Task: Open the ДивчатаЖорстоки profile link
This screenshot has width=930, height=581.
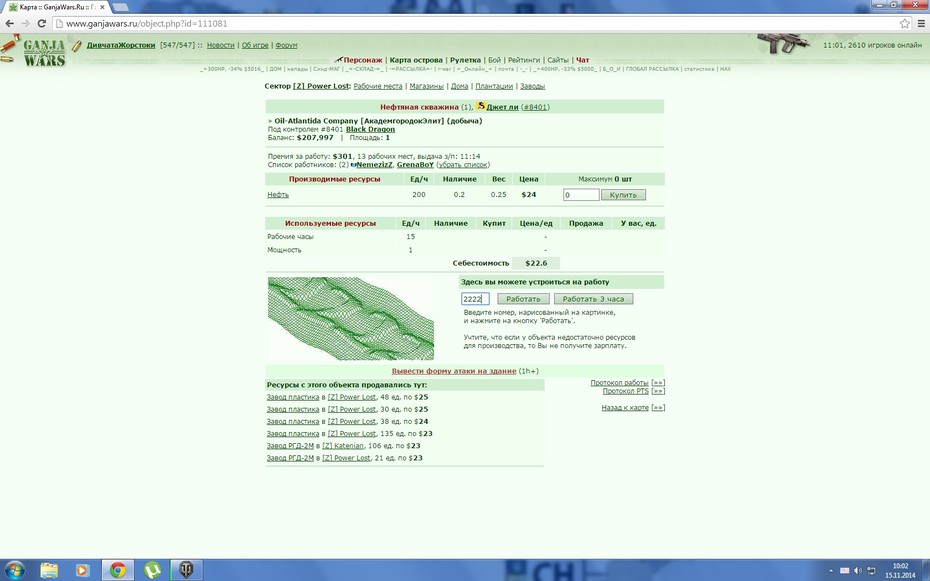Action: 121,45
